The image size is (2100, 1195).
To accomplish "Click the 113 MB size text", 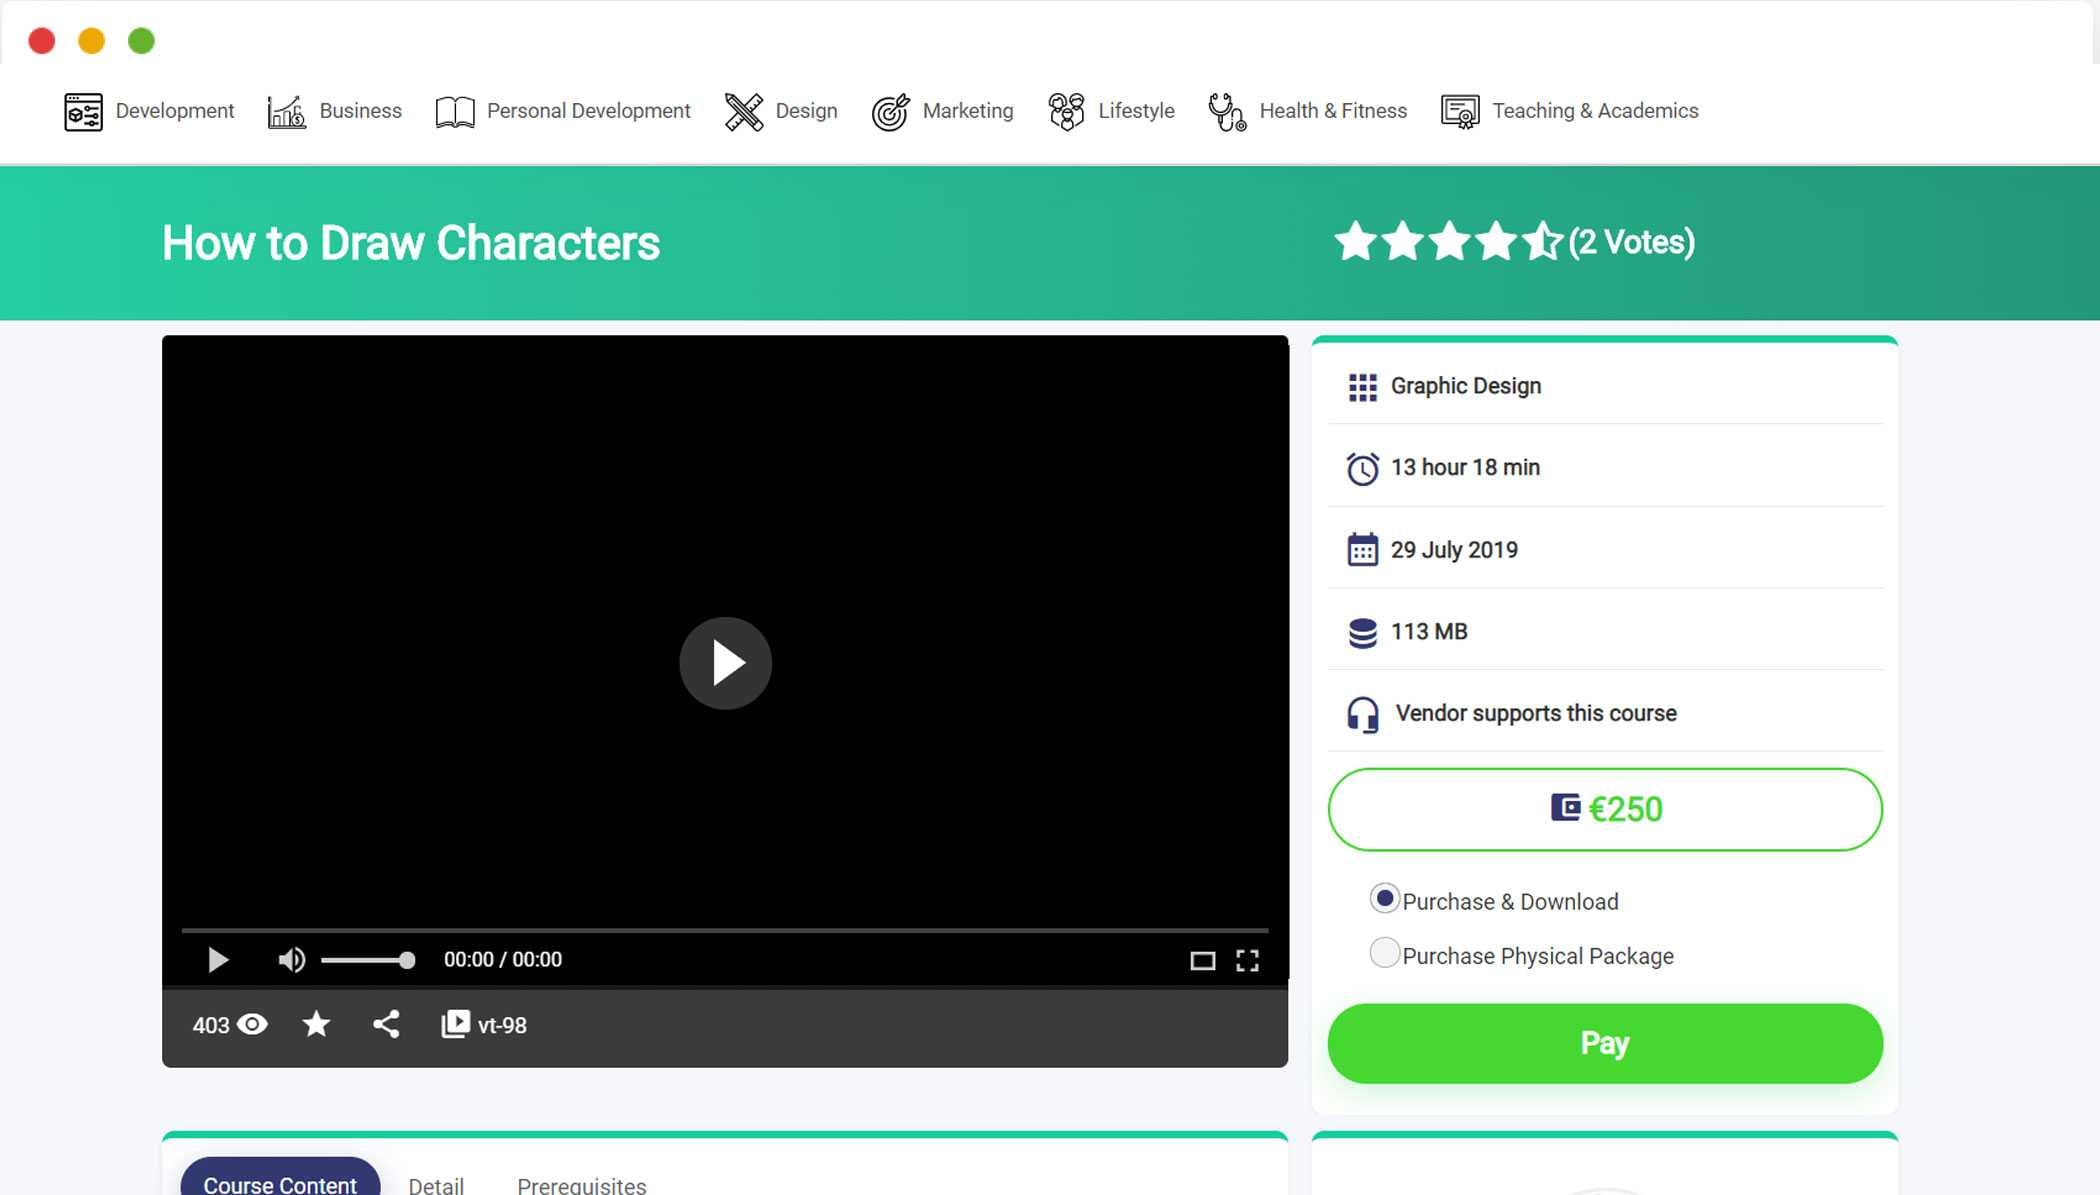I will tap(1429, 632).
